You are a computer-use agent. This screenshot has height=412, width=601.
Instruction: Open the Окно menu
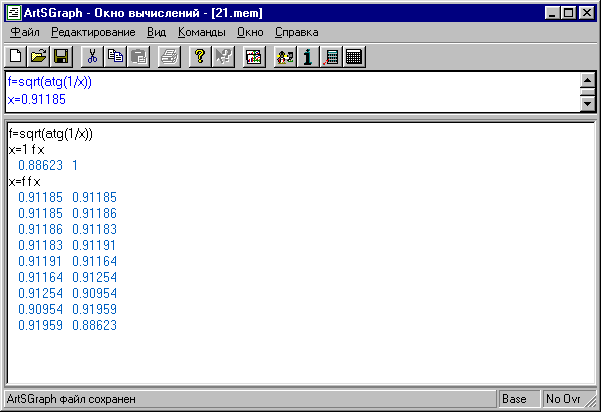click(250, 33)
